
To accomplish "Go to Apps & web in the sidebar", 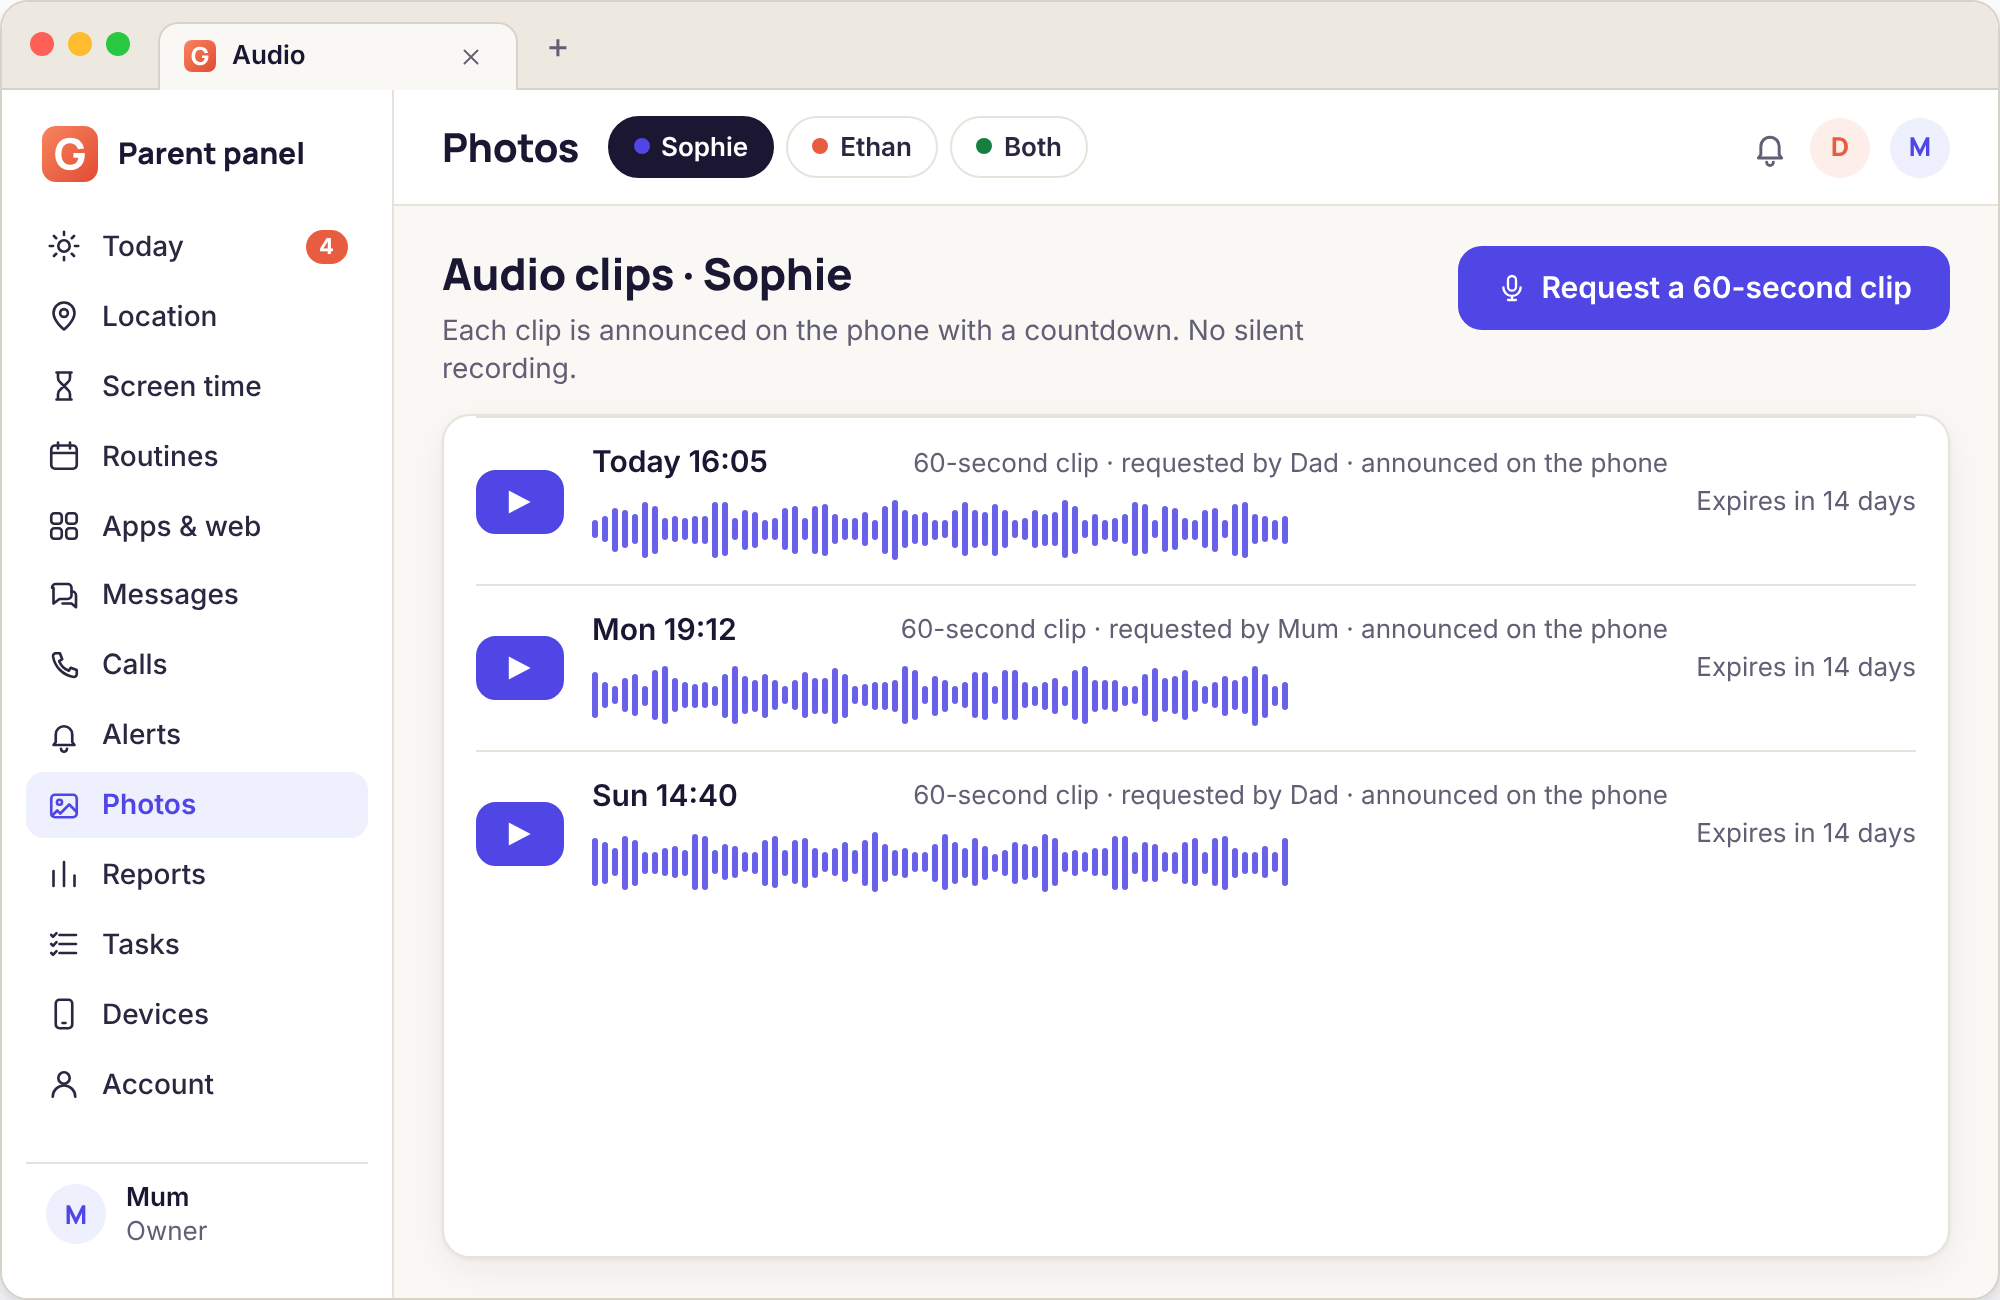I will click(197, 526).
